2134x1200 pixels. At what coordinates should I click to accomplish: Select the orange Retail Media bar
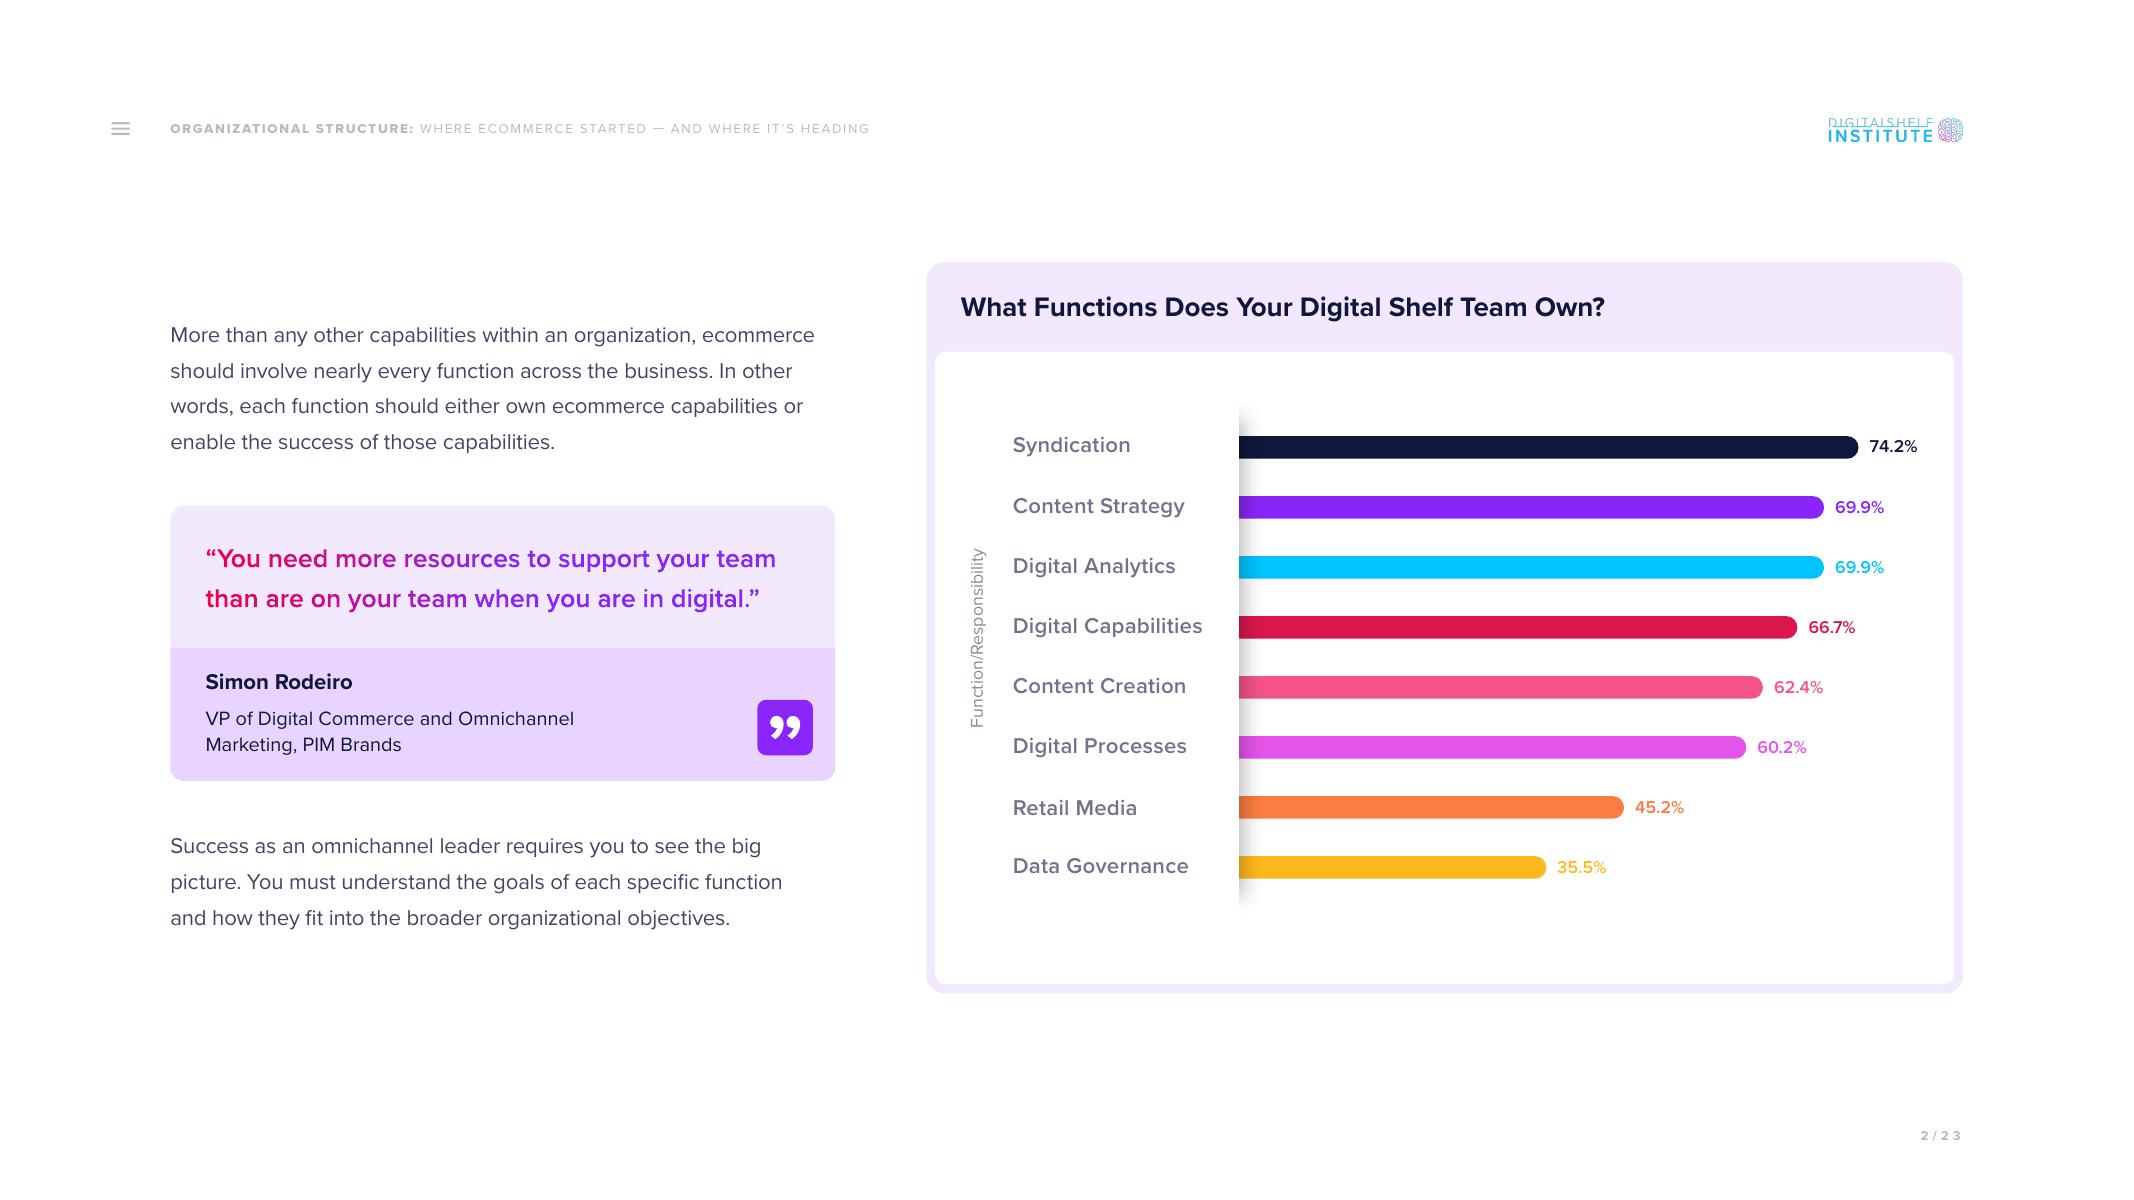(1430, 807)
